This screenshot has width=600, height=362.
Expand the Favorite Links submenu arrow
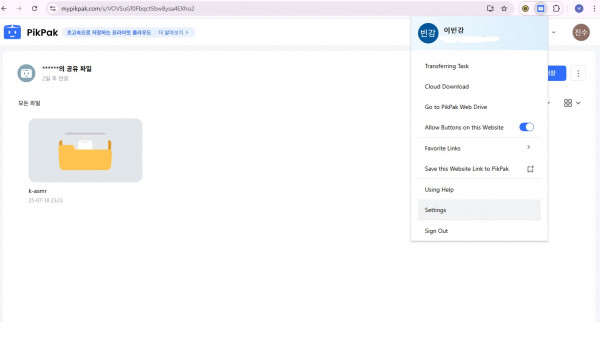coord(528,147)
